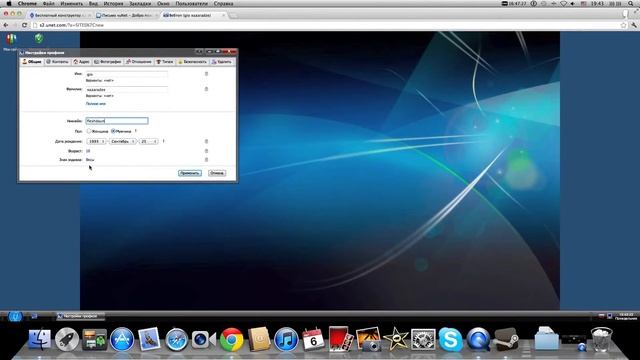
Task: Open the Файл menu
Action: (49, 3)
